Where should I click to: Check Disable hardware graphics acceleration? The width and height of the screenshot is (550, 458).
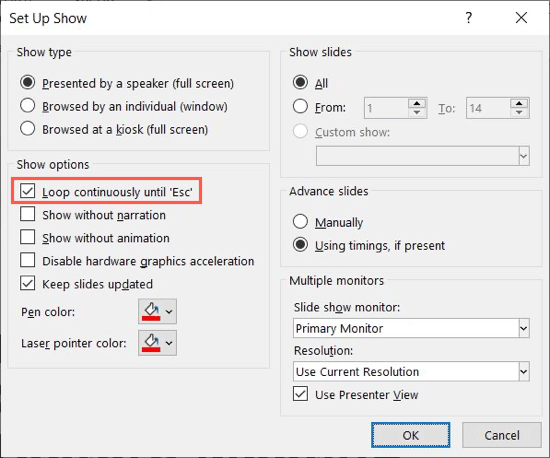pyautogui.click(x=27, y=260)
